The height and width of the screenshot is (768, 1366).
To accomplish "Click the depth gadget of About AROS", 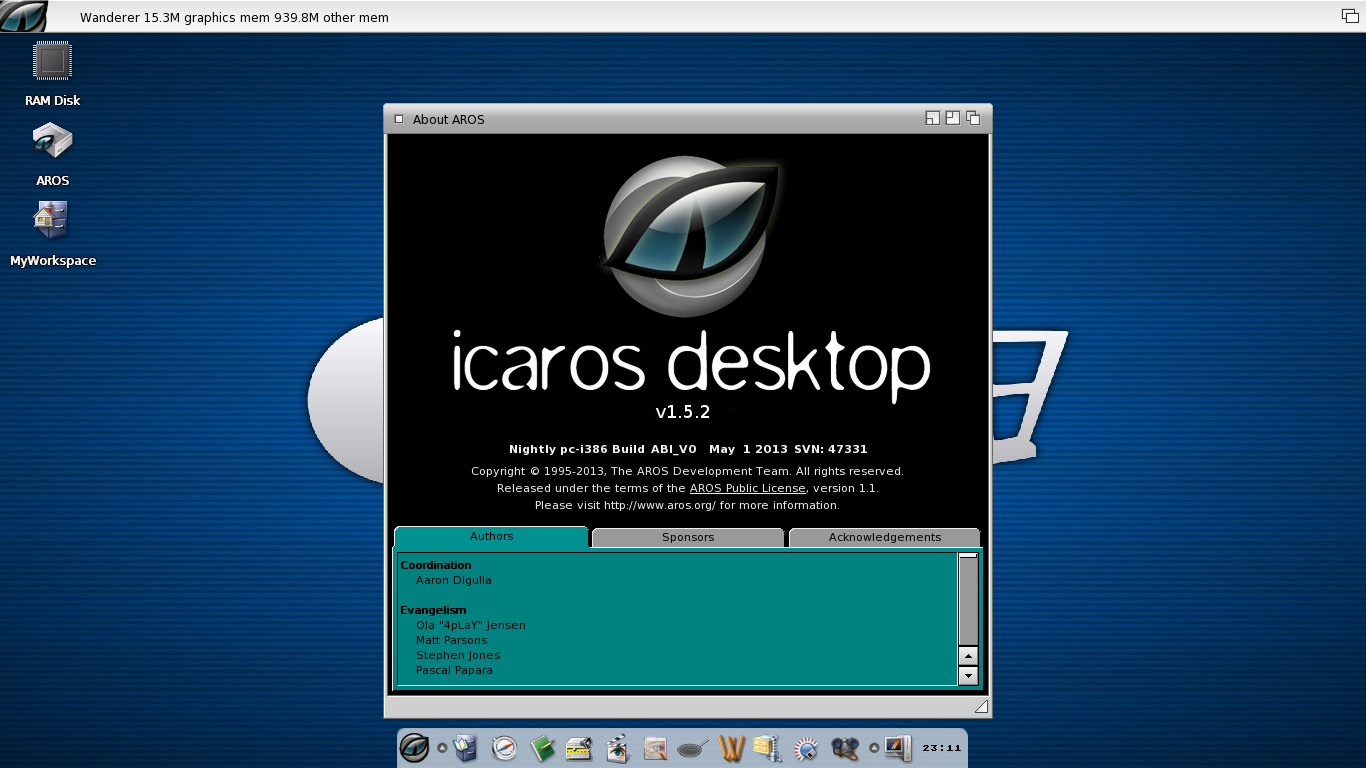I will [973, 118].
